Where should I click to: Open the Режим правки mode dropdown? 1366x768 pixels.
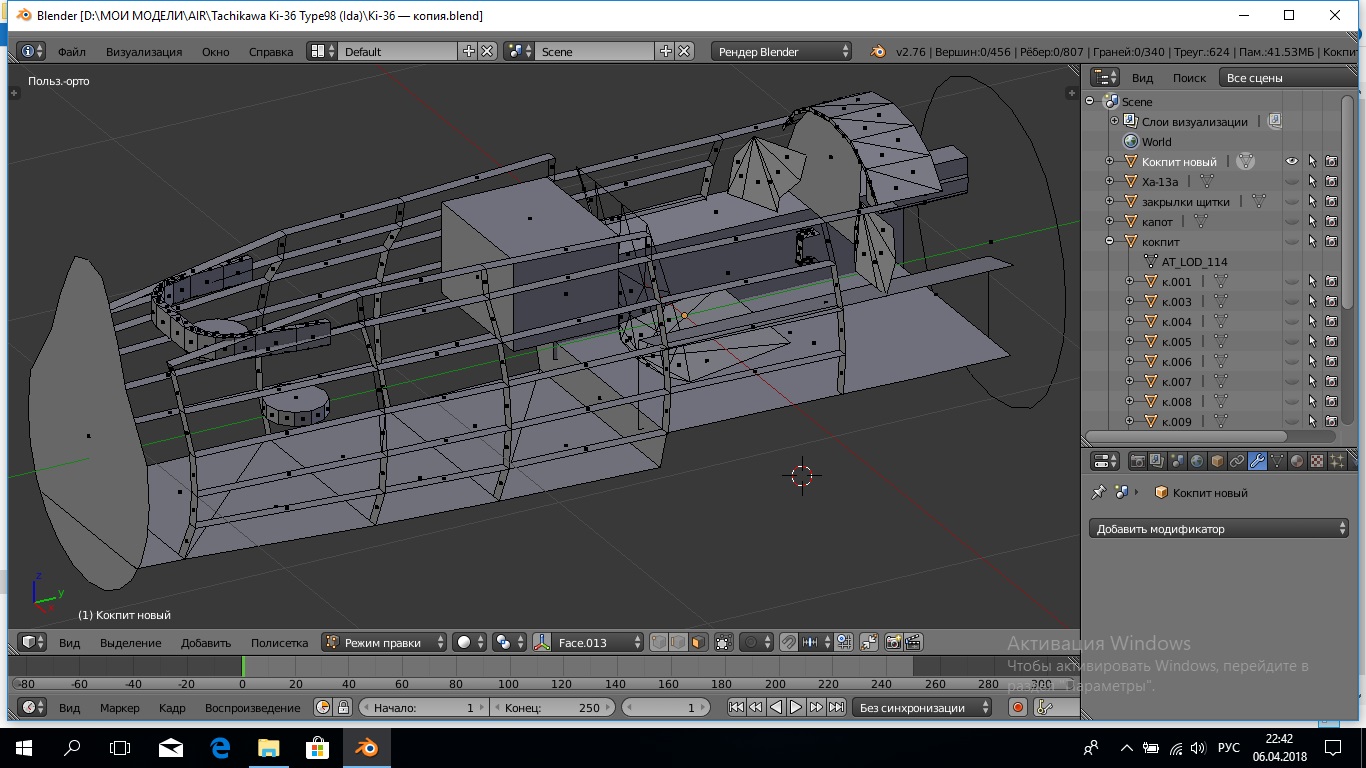click(384, 642)
